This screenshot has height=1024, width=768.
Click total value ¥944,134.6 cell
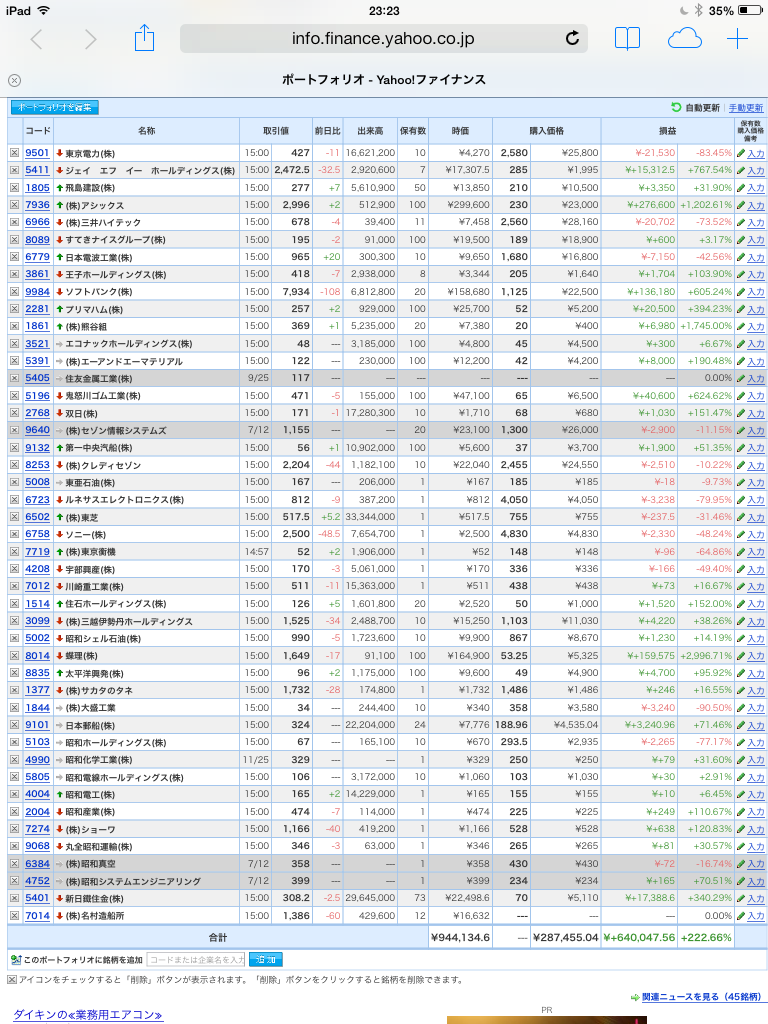(460, 937)
